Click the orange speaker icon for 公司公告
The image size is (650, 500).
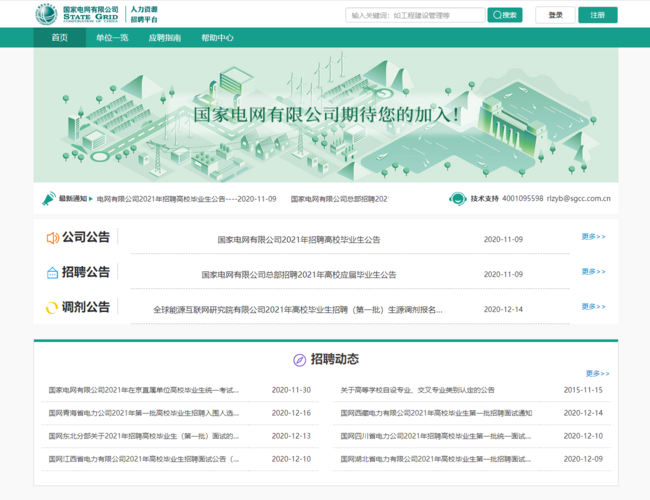tap(53, 238)
